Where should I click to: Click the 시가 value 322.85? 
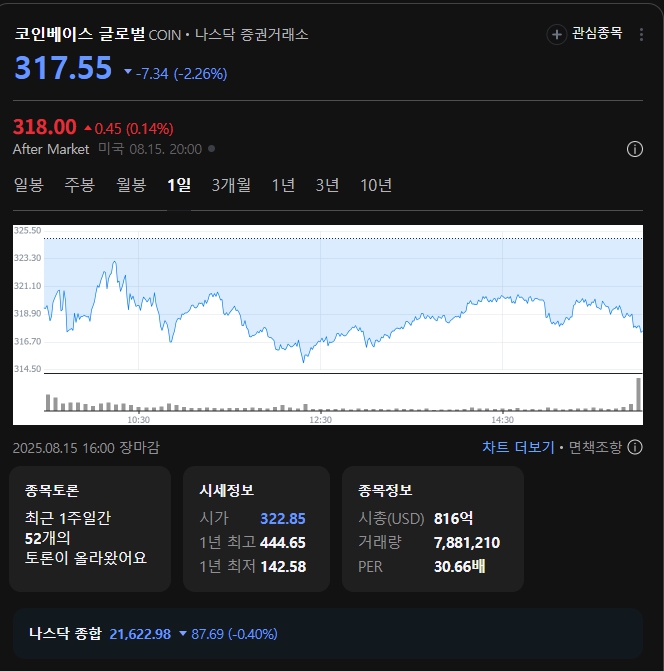tap(283, 519)
